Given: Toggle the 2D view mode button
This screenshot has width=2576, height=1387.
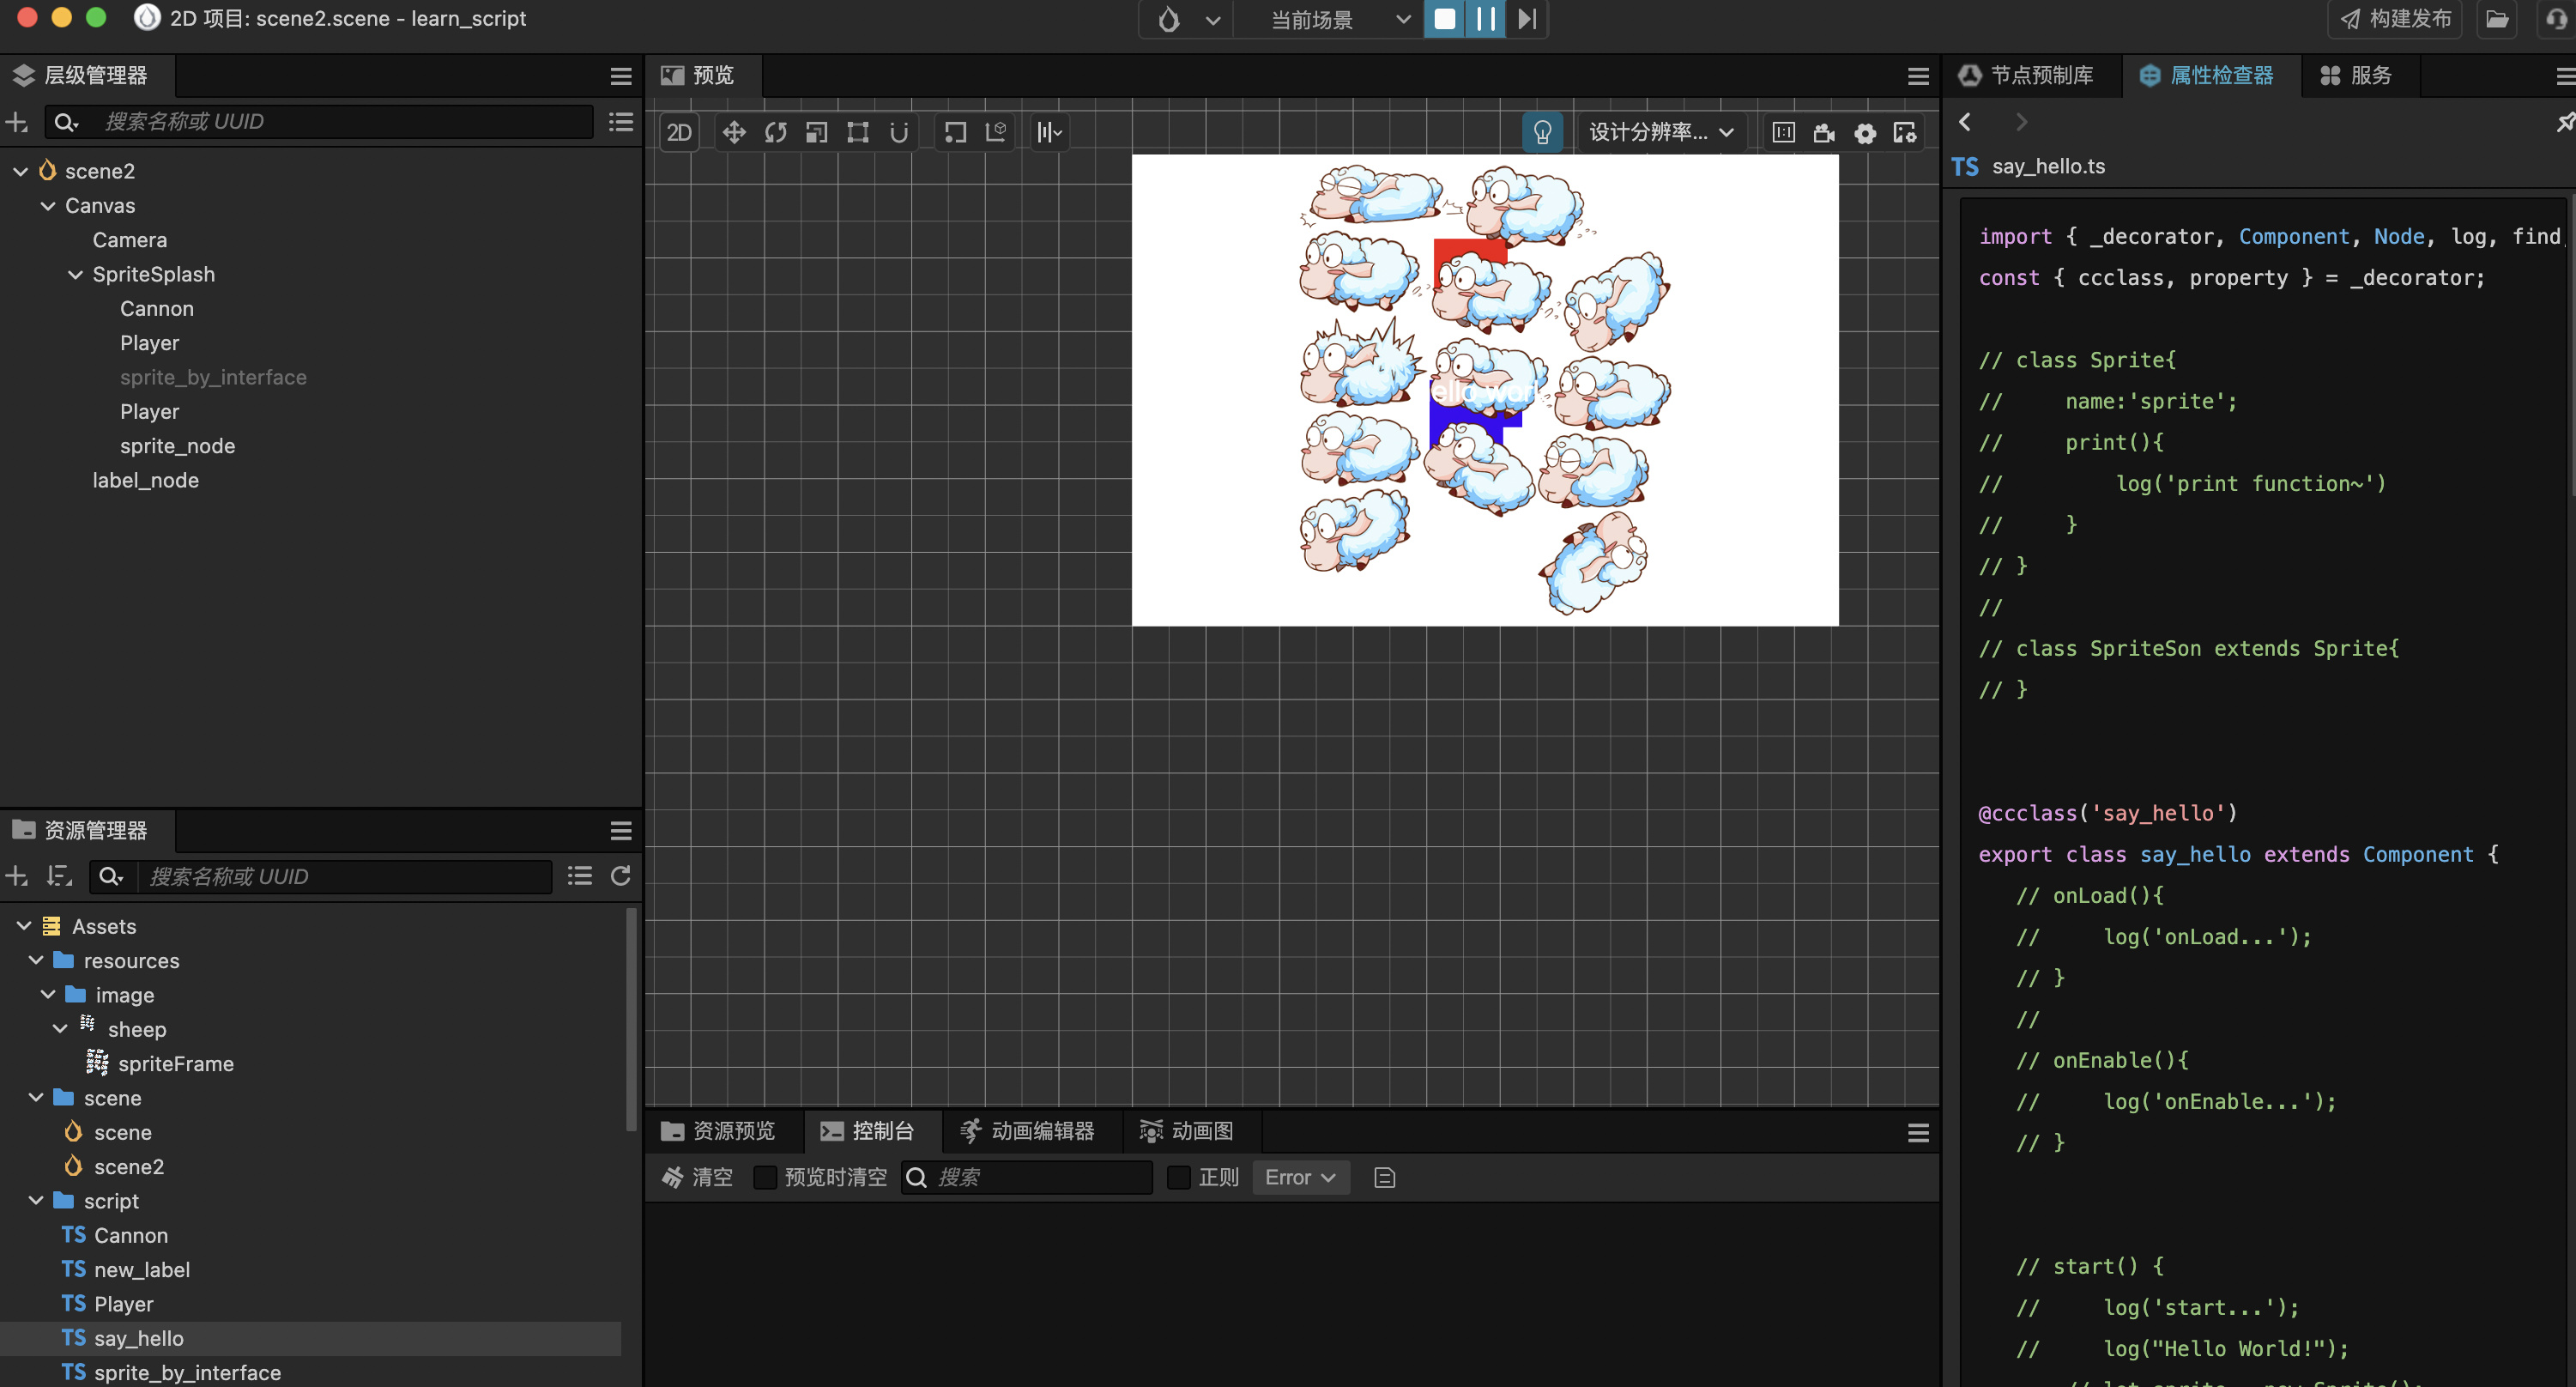Looking at the screenshot, I should tap(679, 133).
